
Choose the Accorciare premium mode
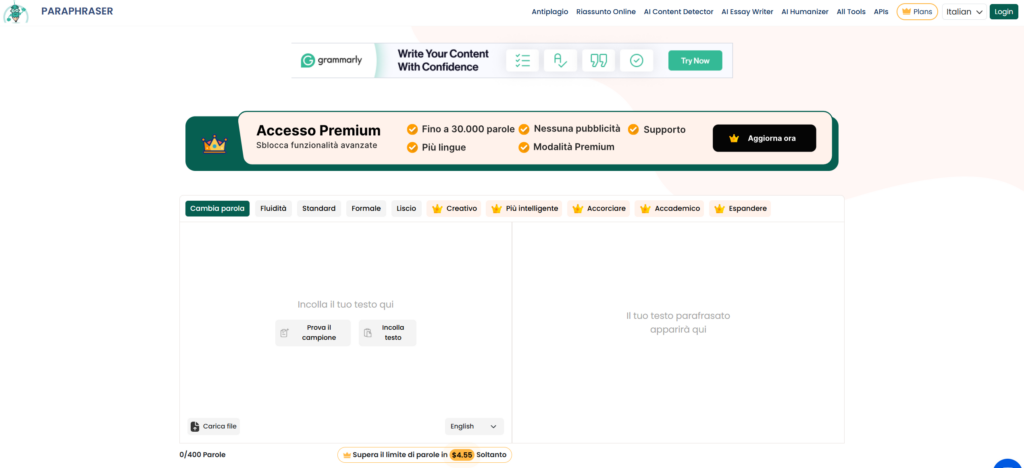[599, 209]
